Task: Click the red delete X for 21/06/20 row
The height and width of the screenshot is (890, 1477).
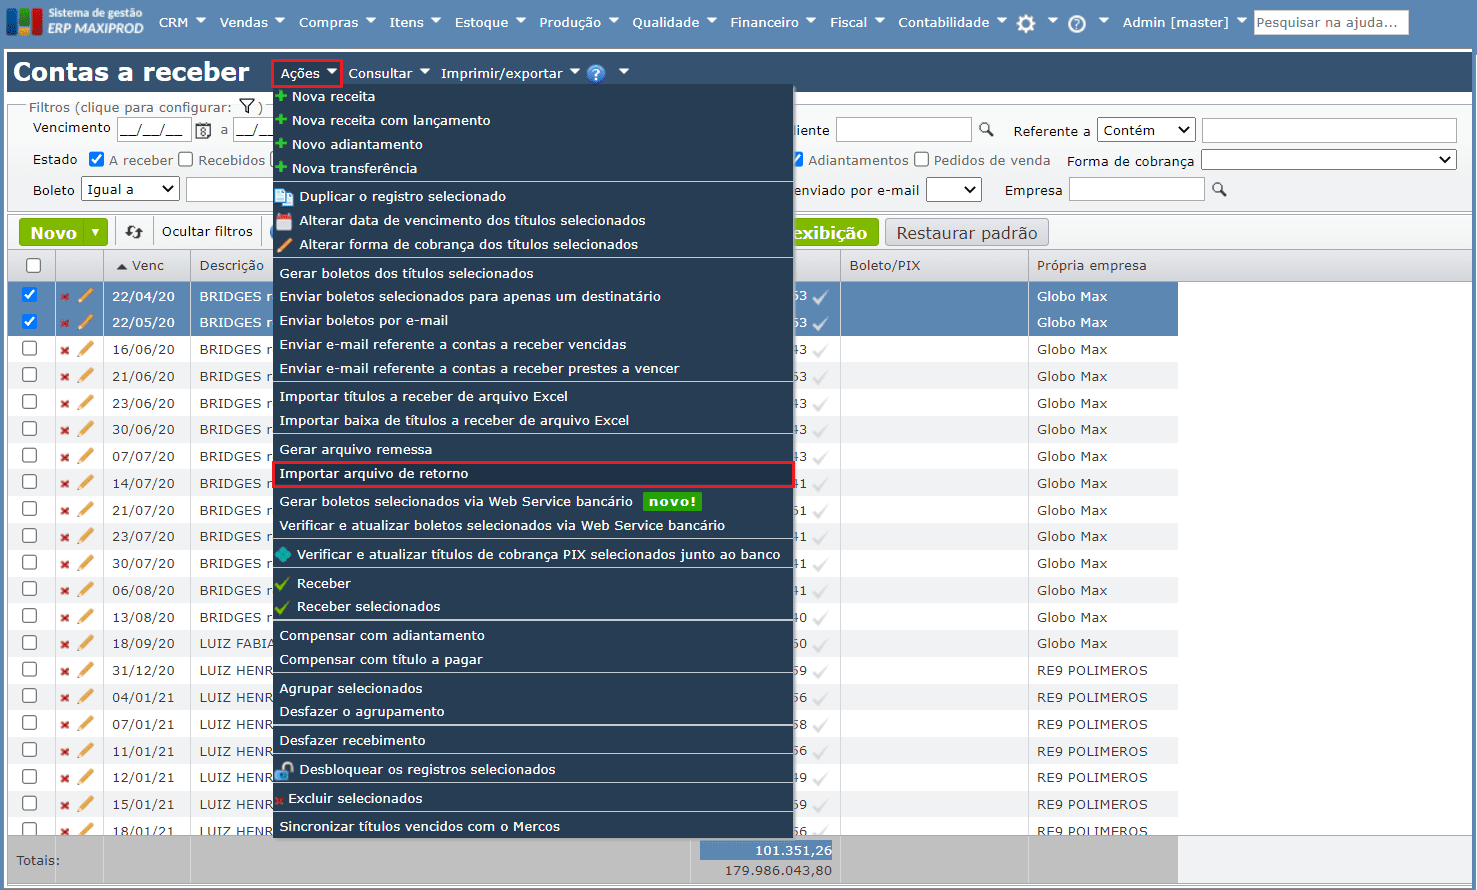Action: coord(65,377)
